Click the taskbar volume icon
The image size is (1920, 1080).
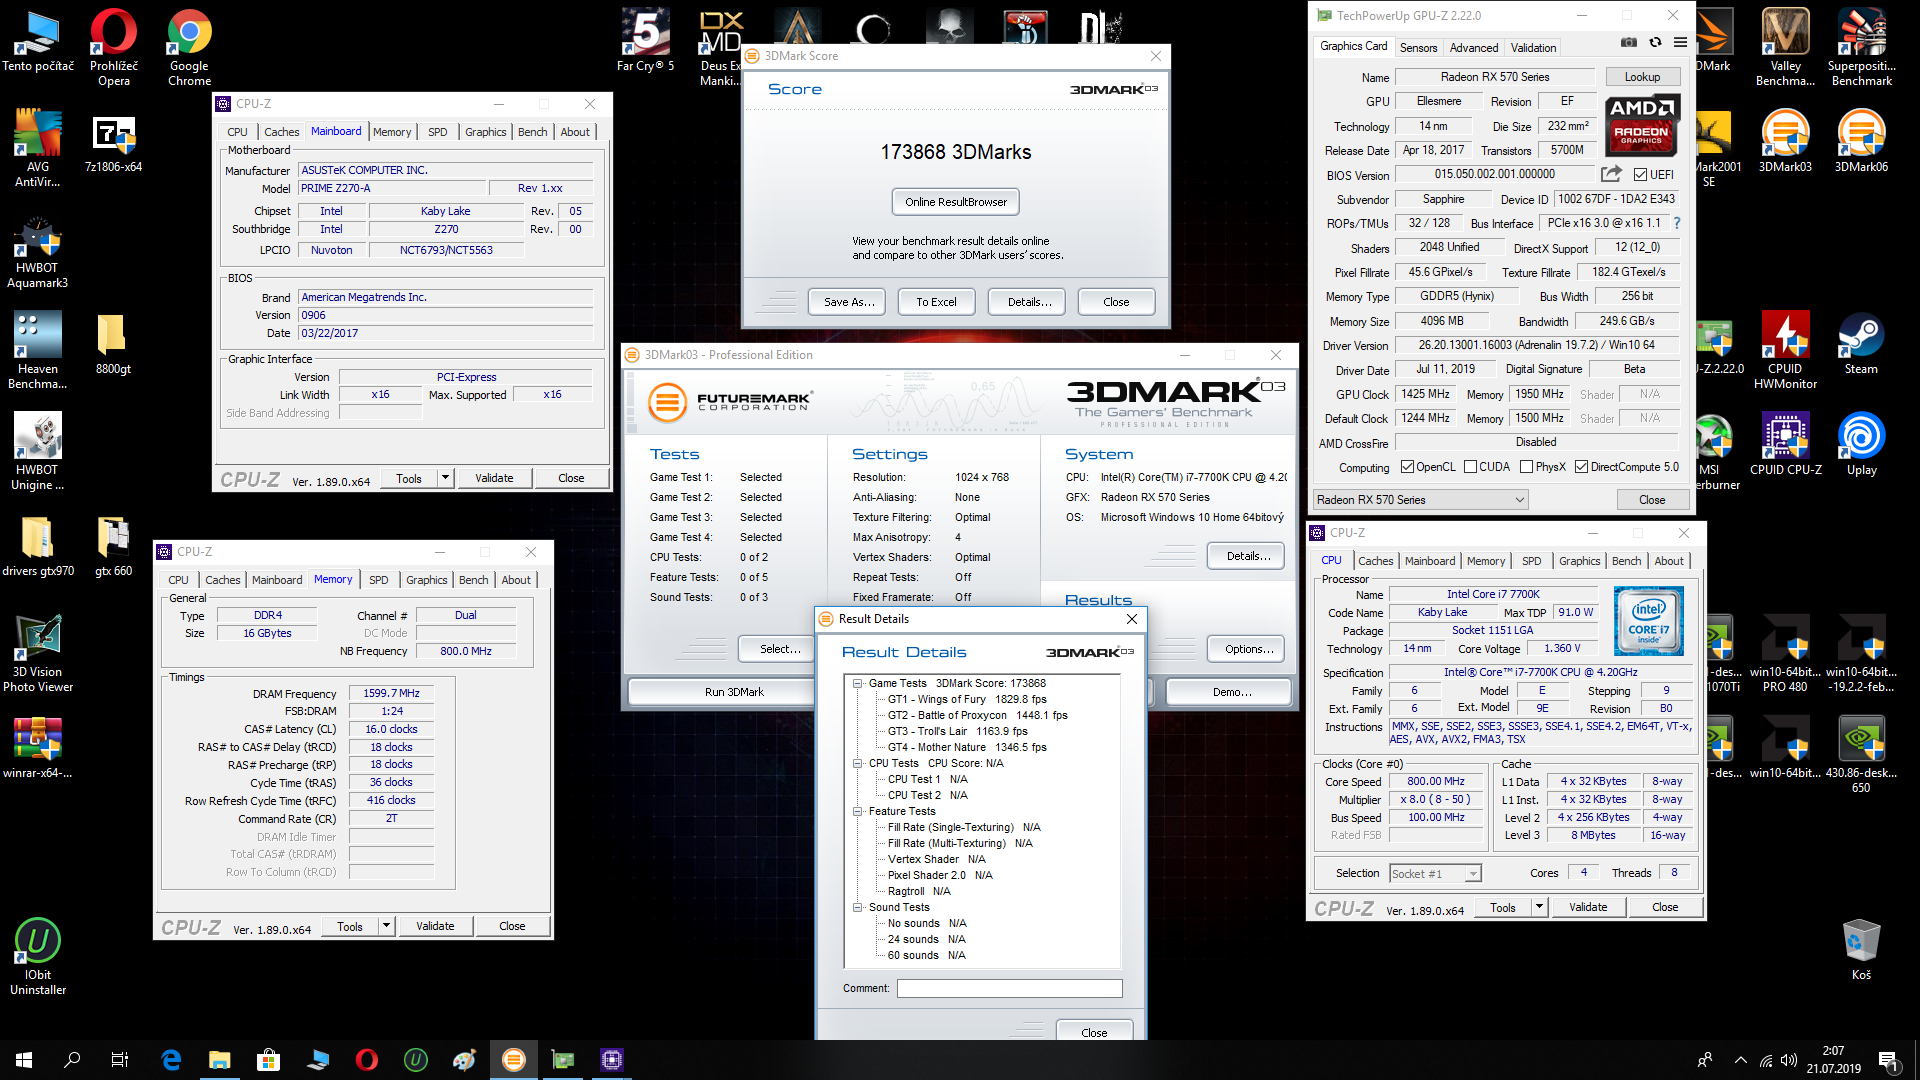[x=1789, y=1060]
